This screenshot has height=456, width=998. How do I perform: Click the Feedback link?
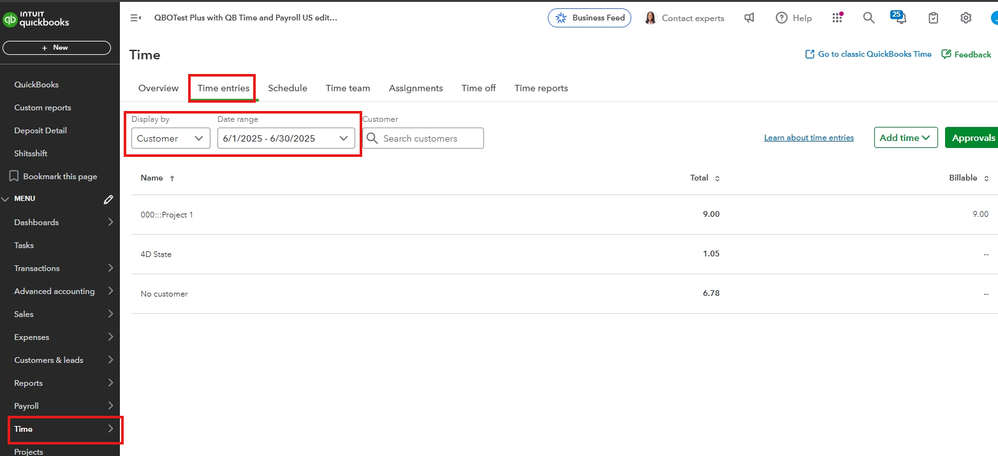pyautogui.click(x=973, y=55)
